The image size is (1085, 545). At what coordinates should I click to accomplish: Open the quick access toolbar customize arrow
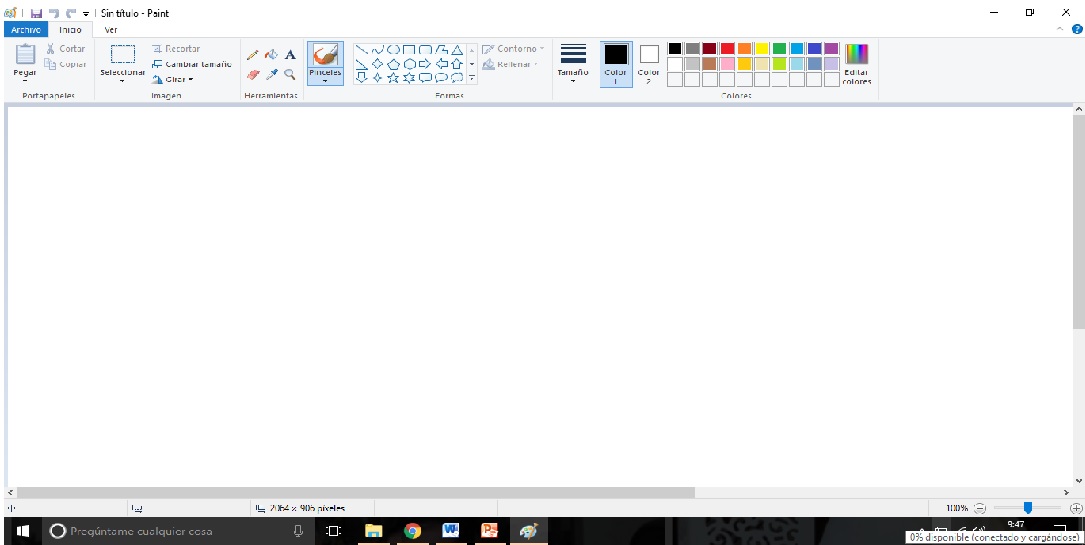tap(86, 14)
